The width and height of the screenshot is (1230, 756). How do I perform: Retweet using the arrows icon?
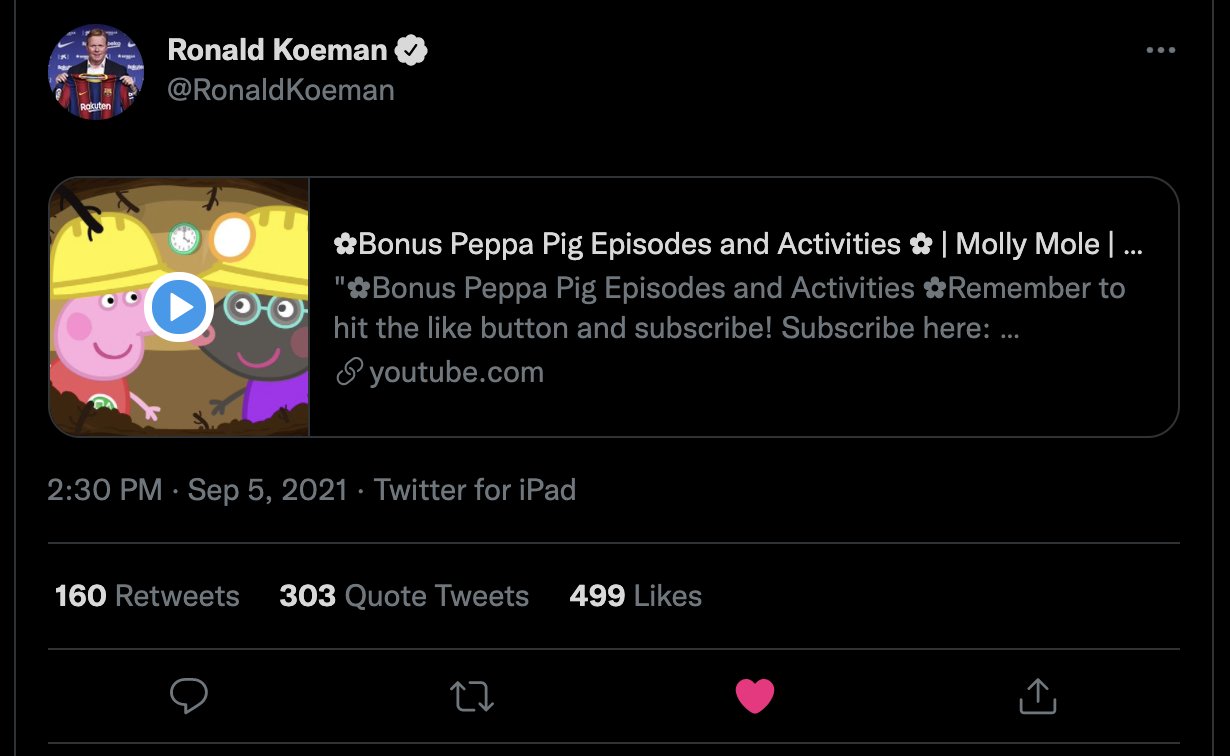coord(472,696)
